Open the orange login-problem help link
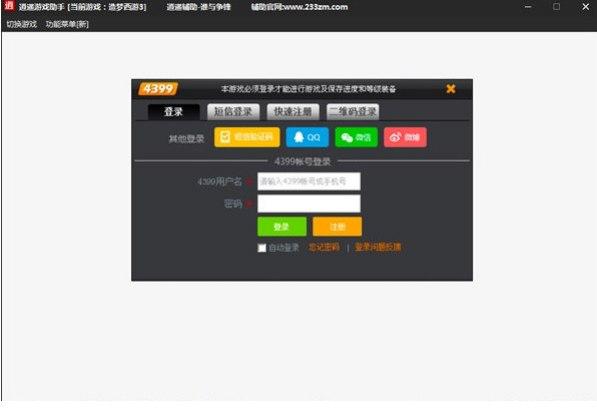Screen dimensions: 597x408 tap(378, 247)
